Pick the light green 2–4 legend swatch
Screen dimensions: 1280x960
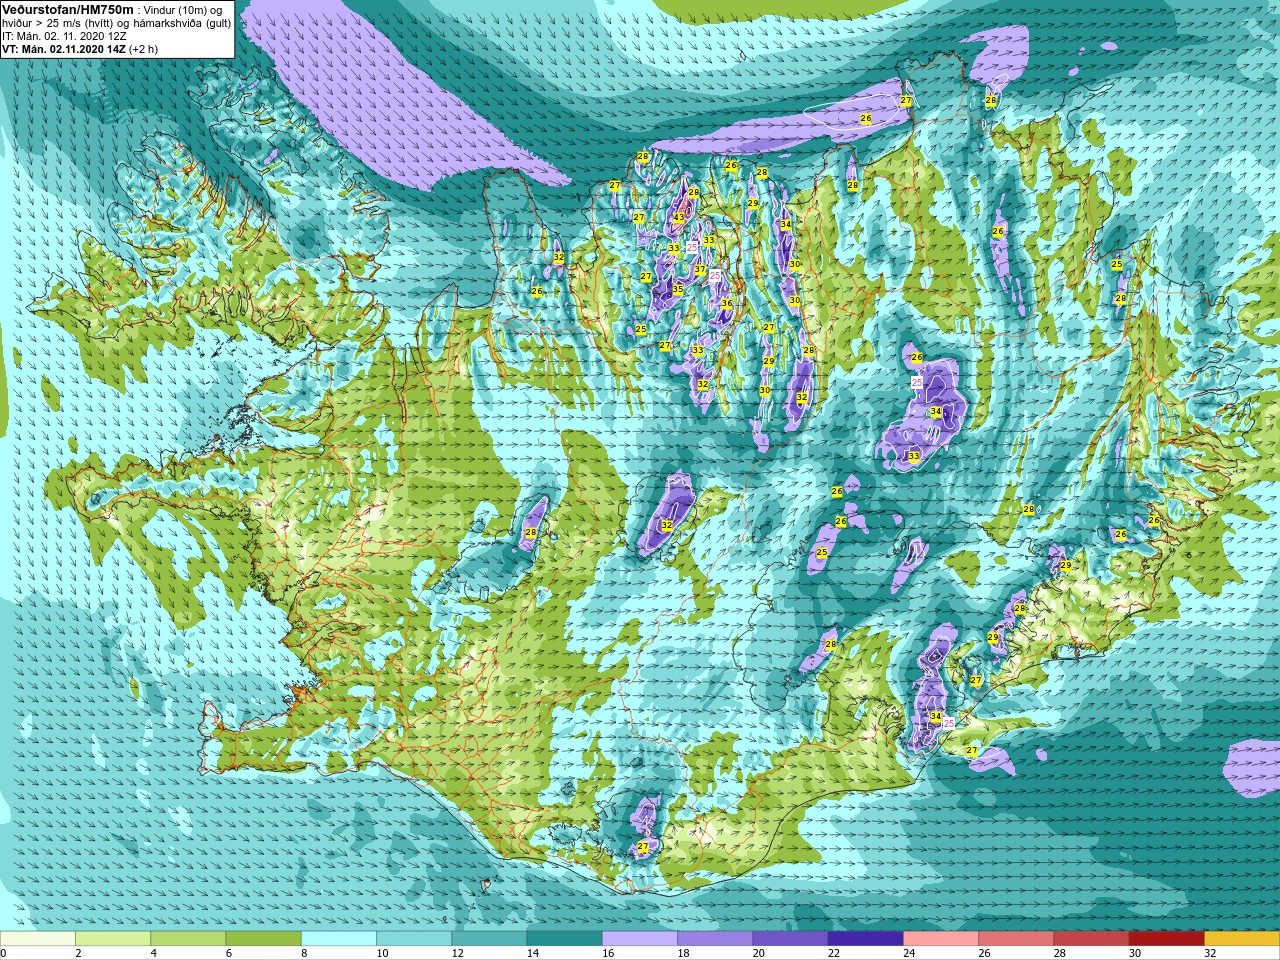click(x=113, y=939)
